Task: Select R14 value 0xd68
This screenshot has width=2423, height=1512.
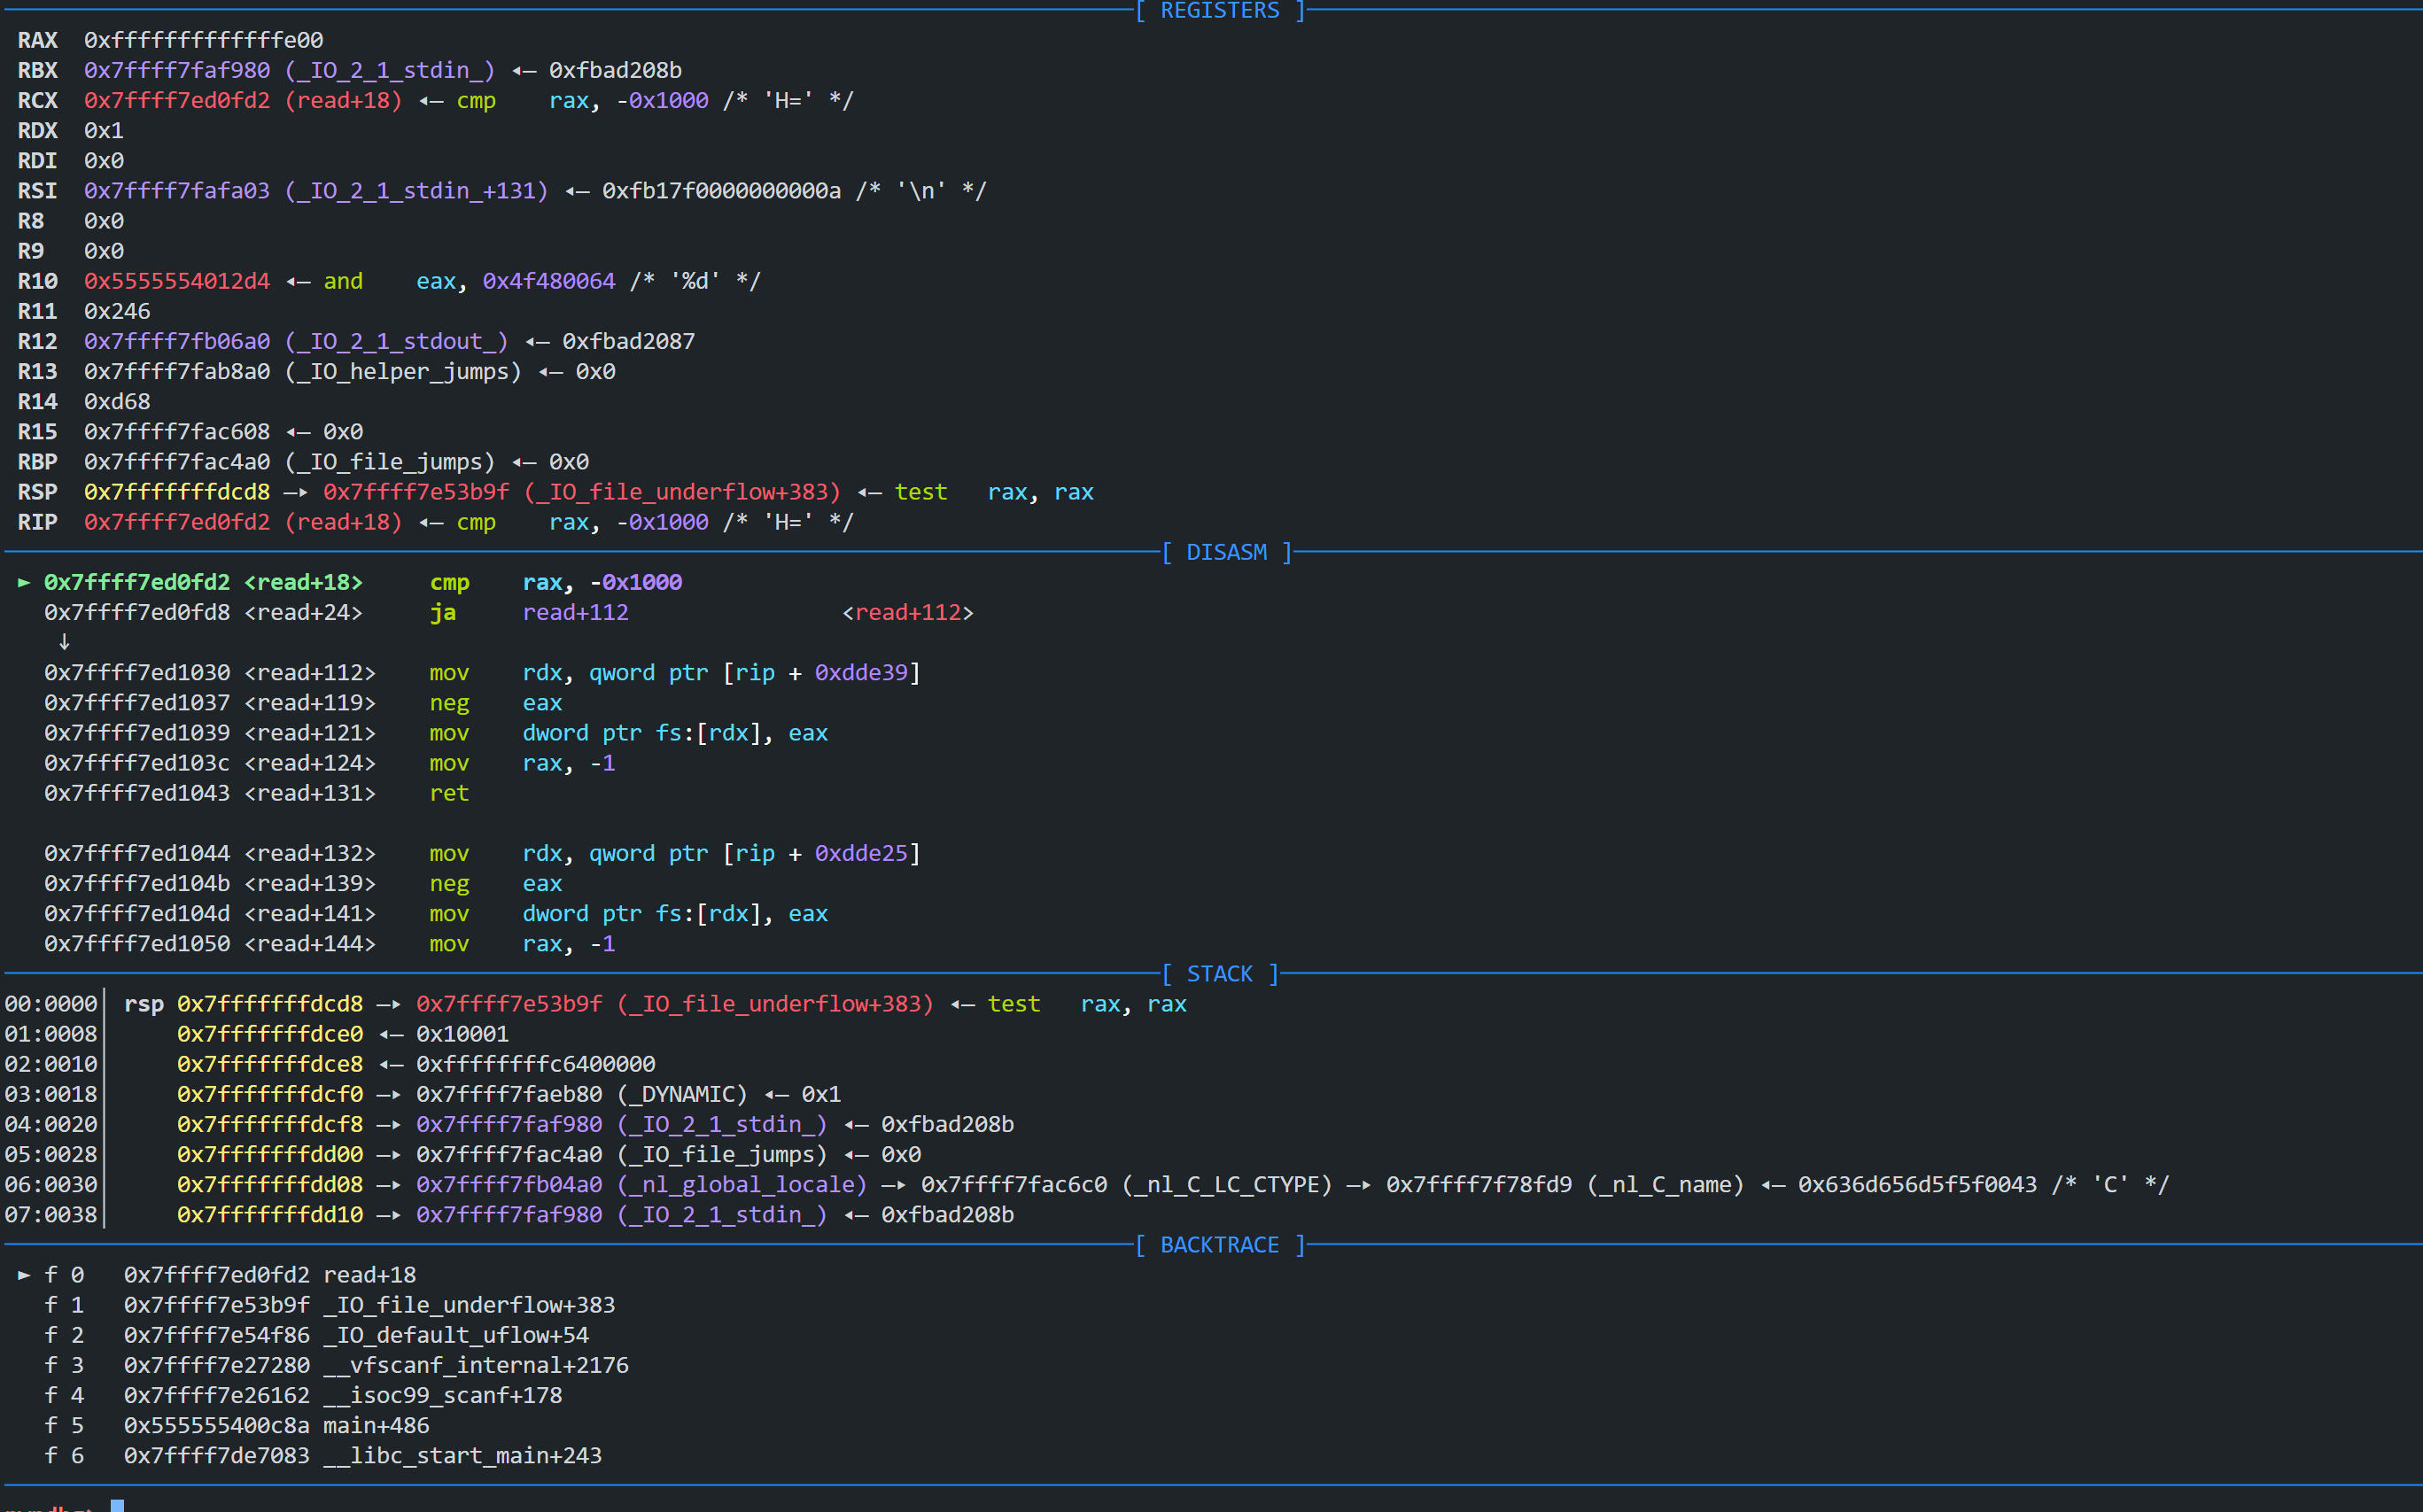Action: pyautogui.click(x=117, y=401)
